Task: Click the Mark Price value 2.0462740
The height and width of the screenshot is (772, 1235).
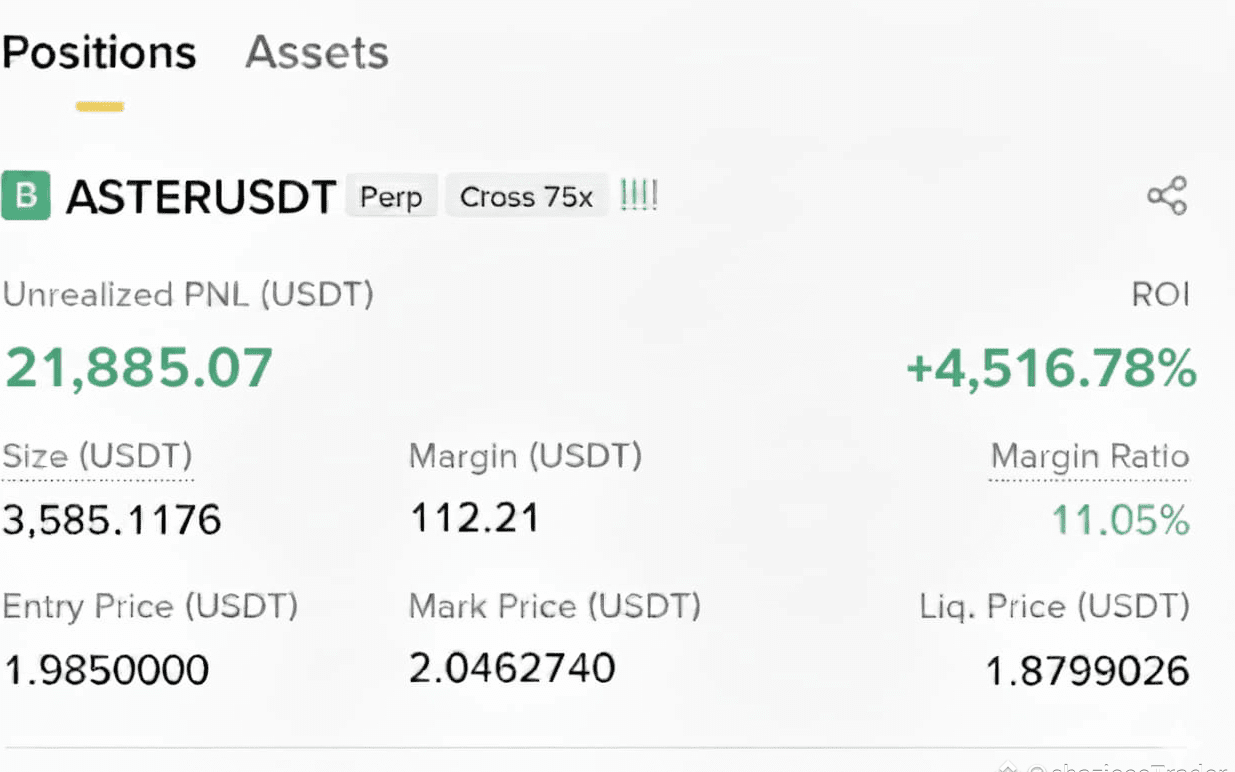Action: coord(512,667)
